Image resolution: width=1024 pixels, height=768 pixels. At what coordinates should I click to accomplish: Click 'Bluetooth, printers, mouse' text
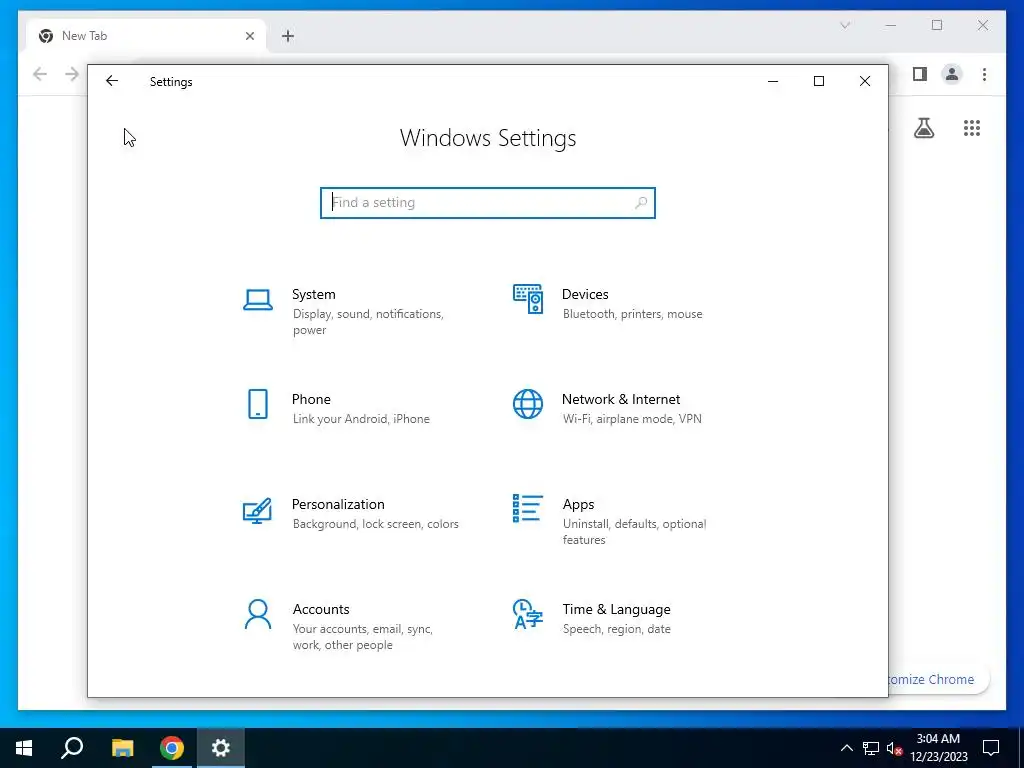(633, 314)
